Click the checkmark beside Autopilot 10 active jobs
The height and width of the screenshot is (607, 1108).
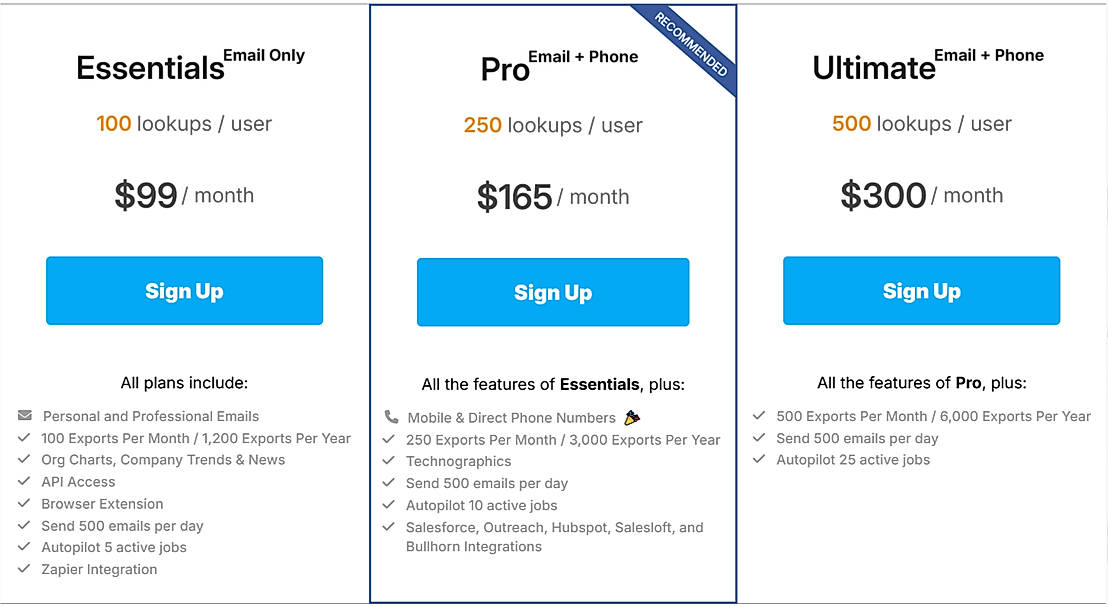(390, 505)
